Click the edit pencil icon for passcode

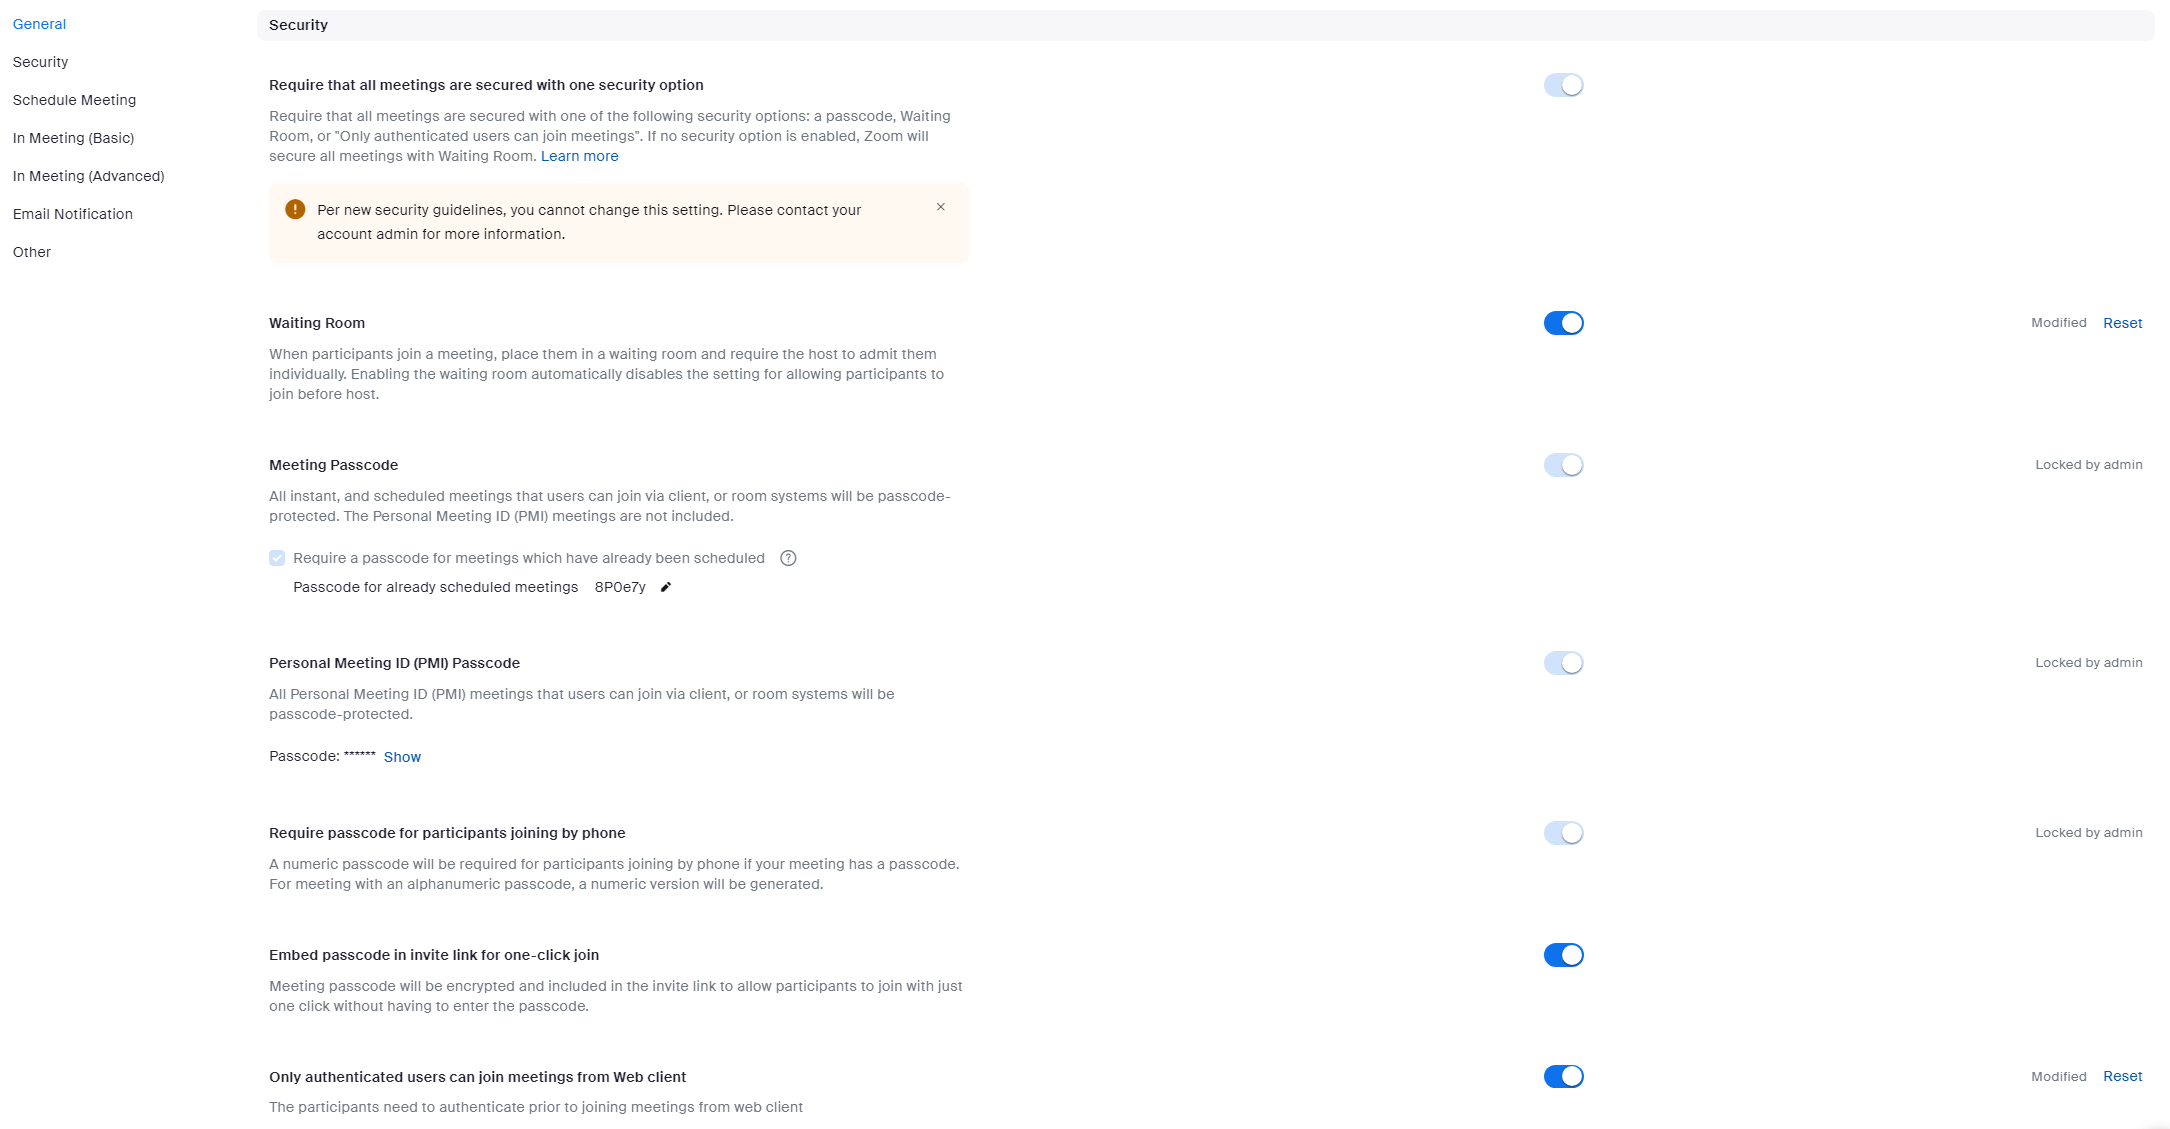(667, 587)
